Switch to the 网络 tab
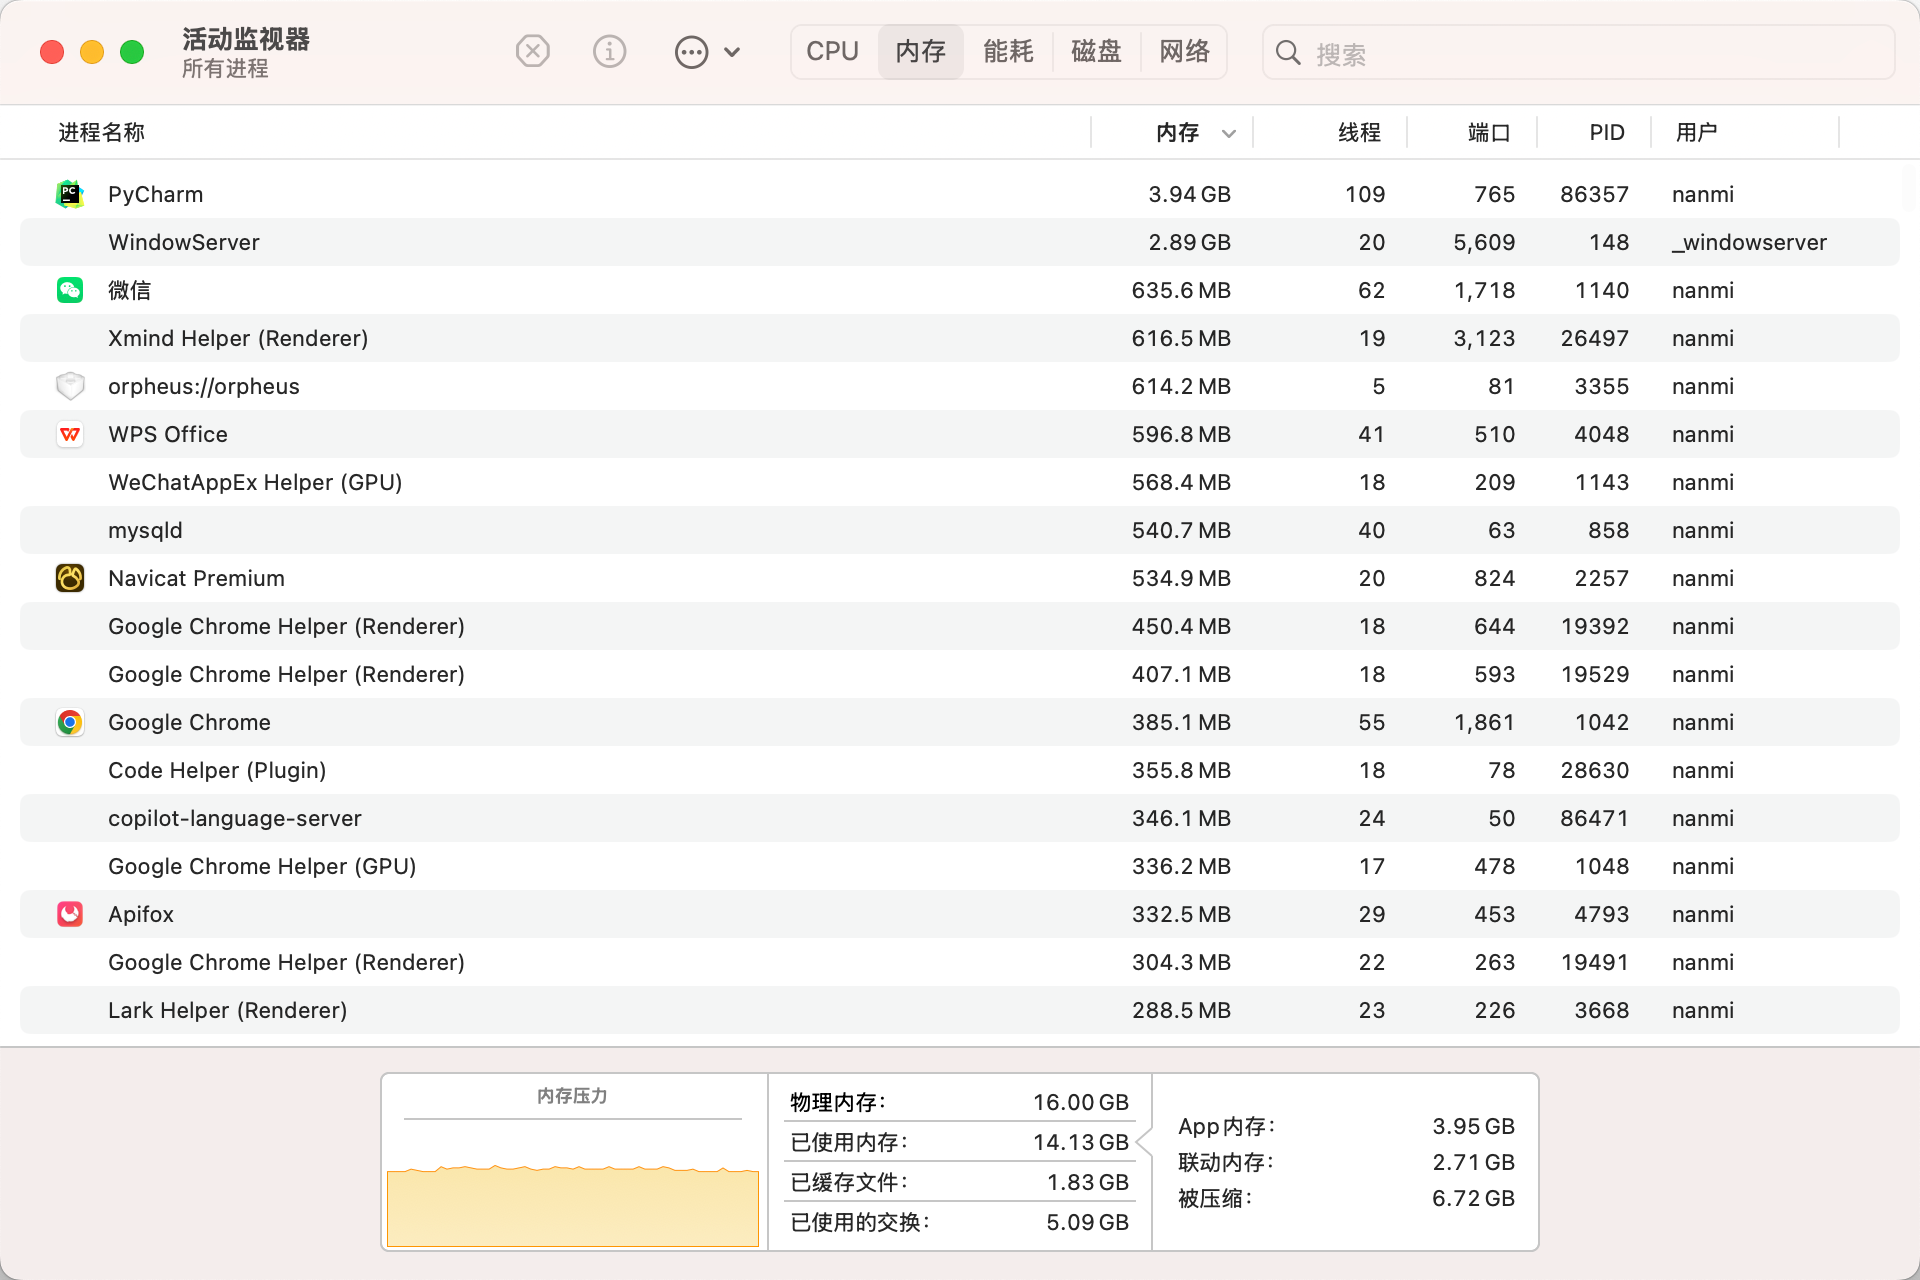The height and width of the screenshot is (1280, 1920). (1184, 52)
